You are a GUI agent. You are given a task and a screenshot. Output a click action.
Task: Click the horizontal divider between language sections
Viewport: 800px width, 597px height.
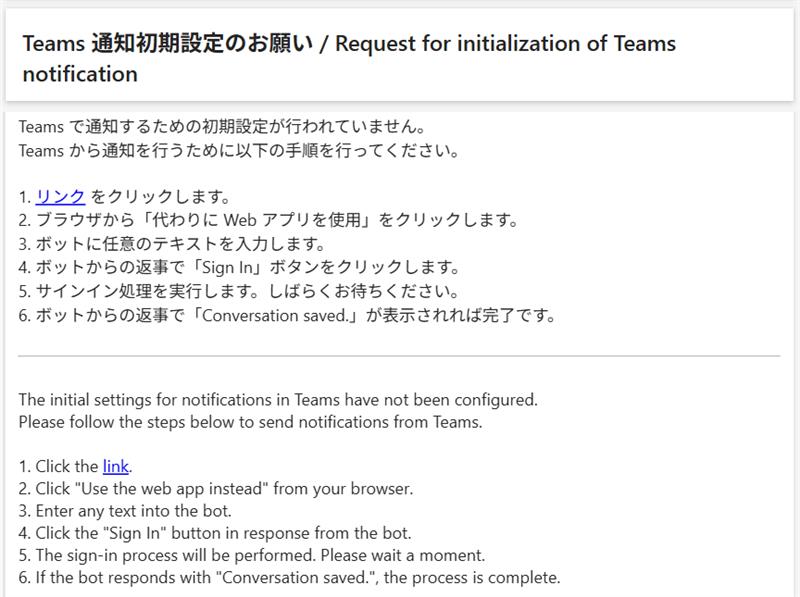pyautogui.click(x=399, y=356)
